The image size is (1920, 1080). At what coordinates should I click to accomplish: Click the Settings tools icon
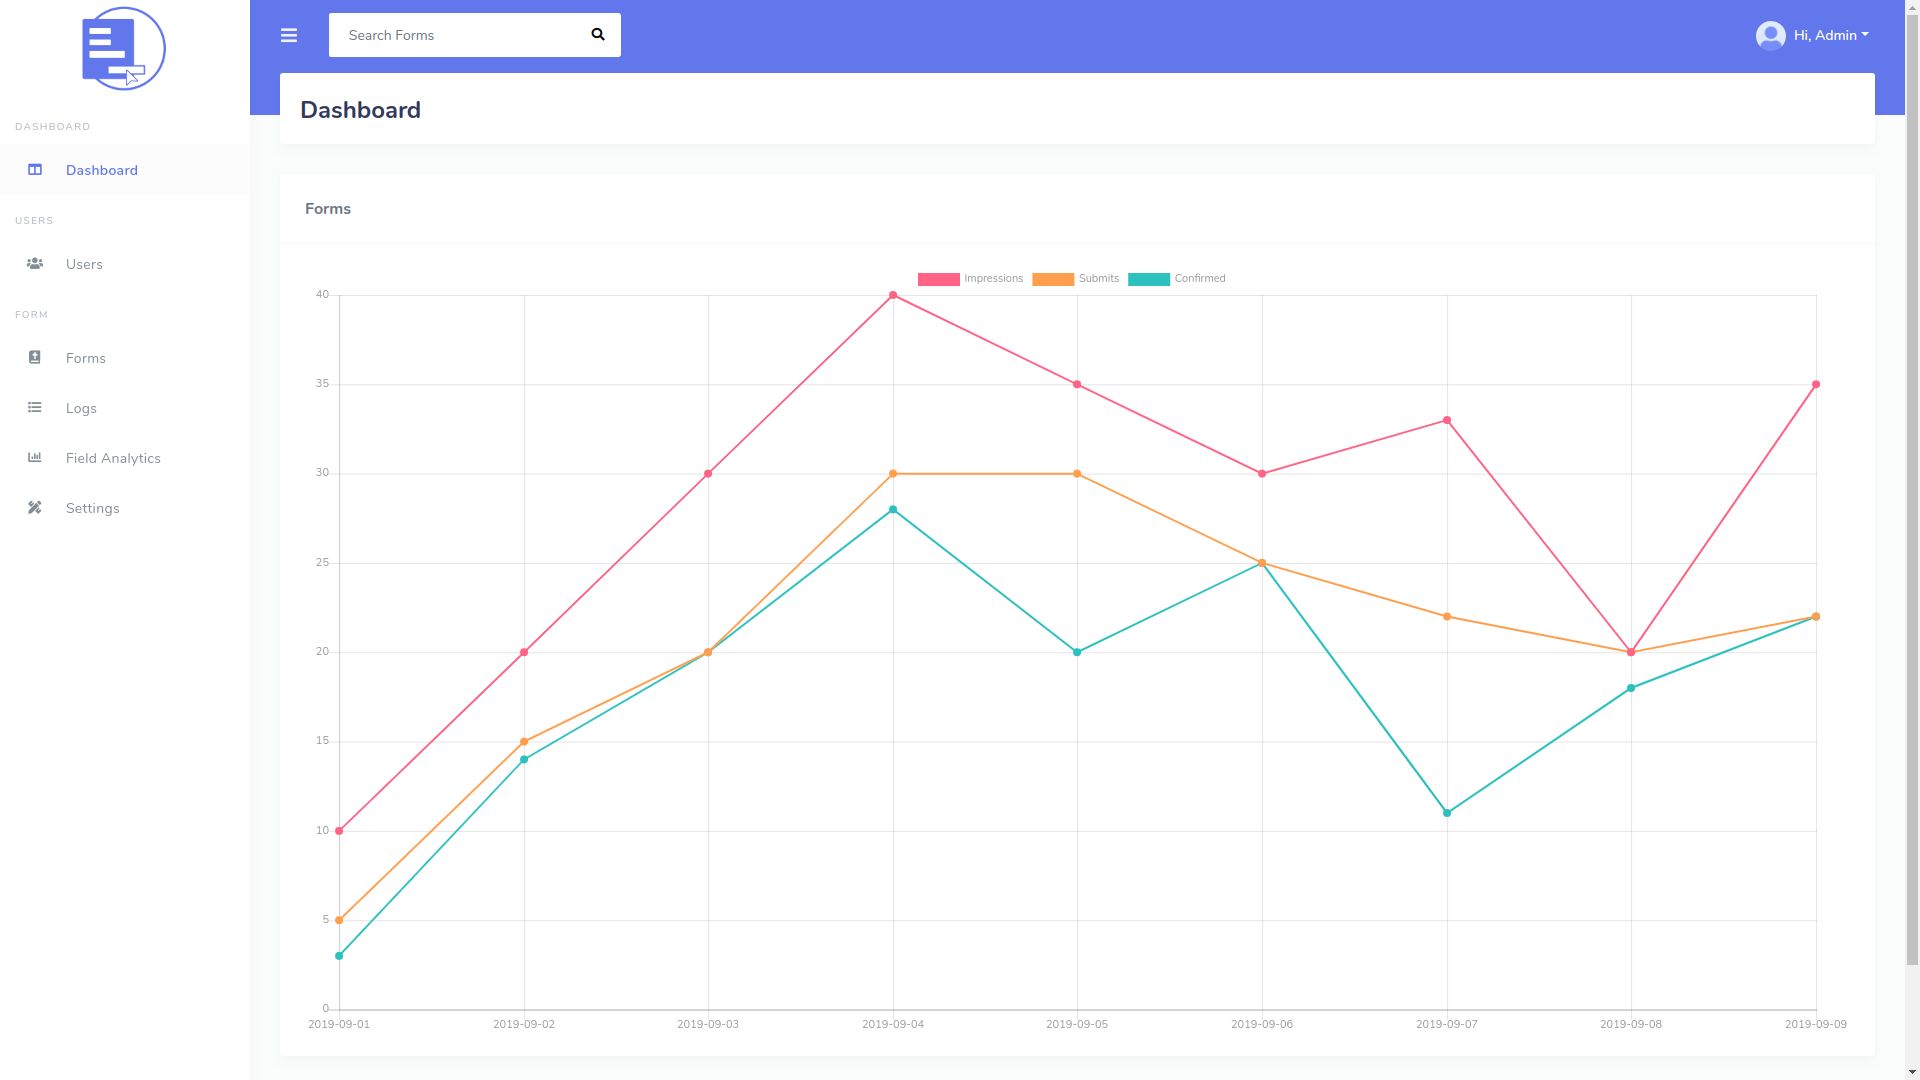tap(35, 508)
